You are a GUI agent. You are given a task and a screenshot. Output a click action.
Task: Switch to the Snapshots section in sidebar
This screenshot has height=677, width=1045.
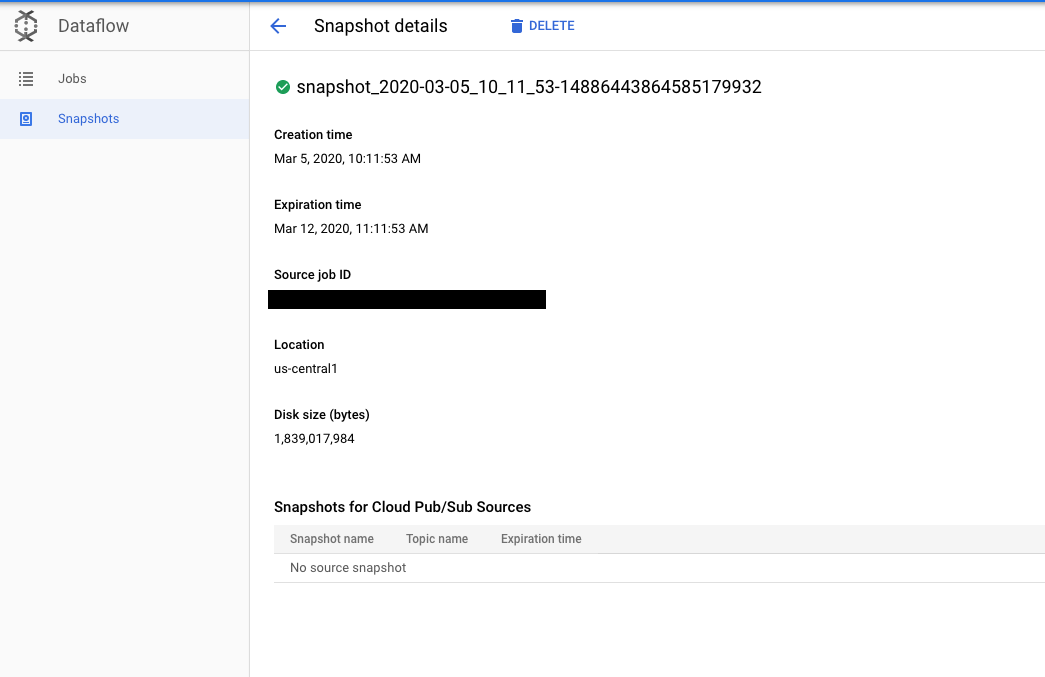click(88, 118)
